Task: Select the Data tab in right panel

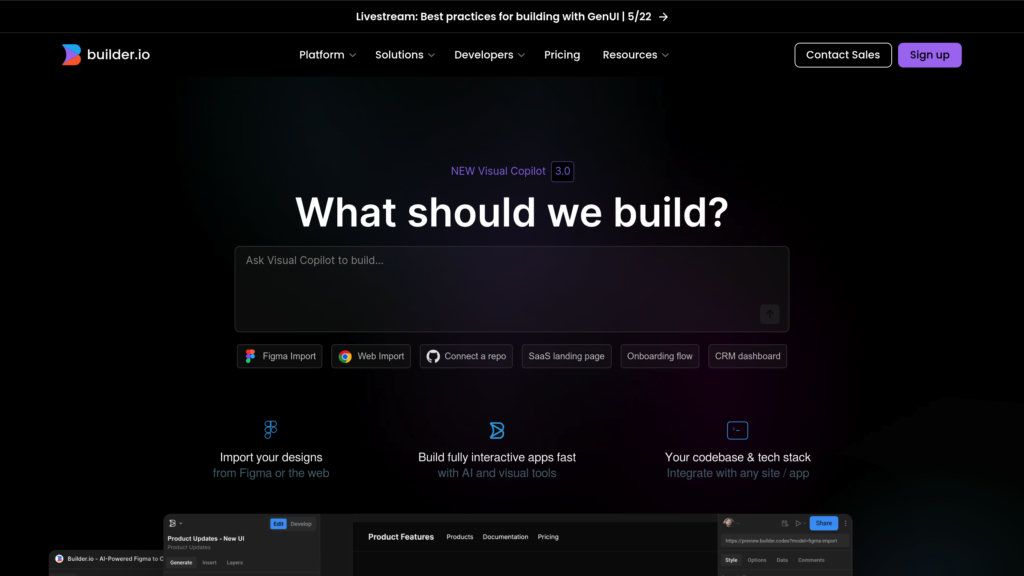Action: 782,560
